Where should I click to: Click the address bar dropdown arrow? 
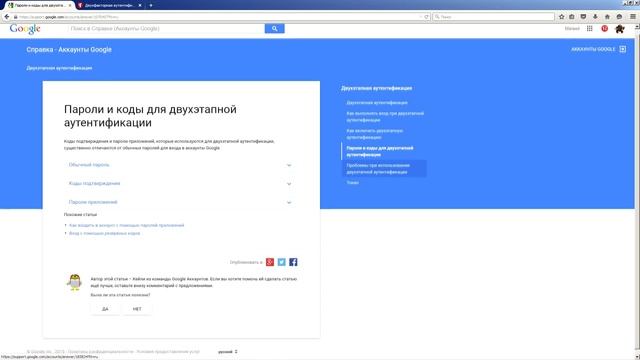pyautogui.click(x=421, y=17)
